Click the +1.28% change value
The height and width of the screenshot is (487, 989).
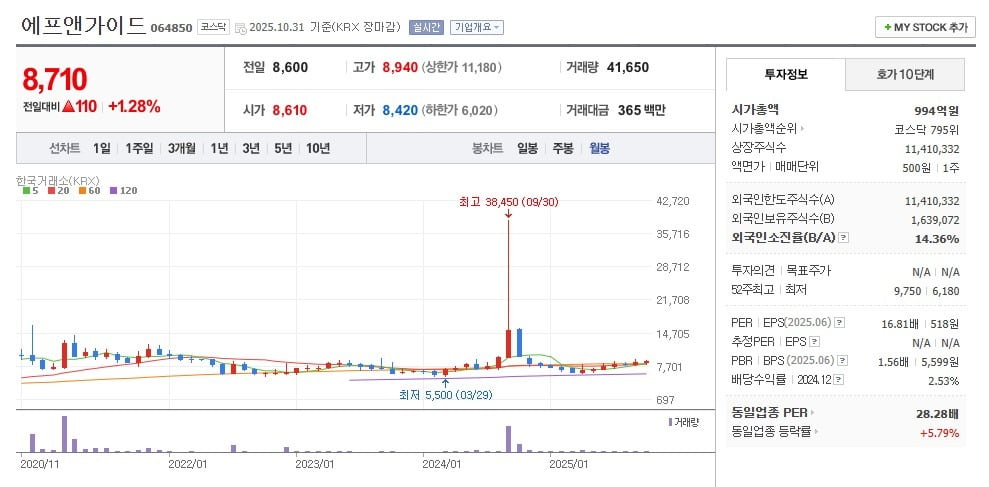(134, 107)
